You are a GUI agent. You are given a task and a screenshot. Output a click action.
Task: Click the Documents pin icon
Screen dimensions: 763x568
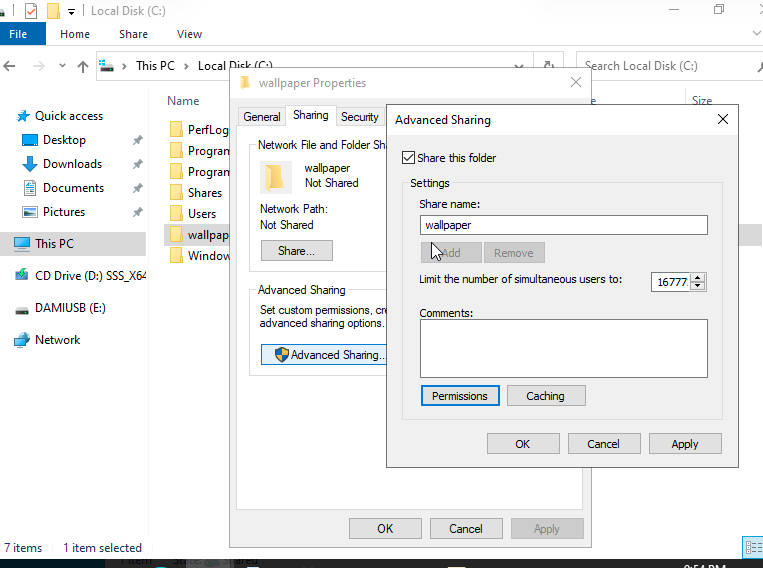click(x=138, y=188)
